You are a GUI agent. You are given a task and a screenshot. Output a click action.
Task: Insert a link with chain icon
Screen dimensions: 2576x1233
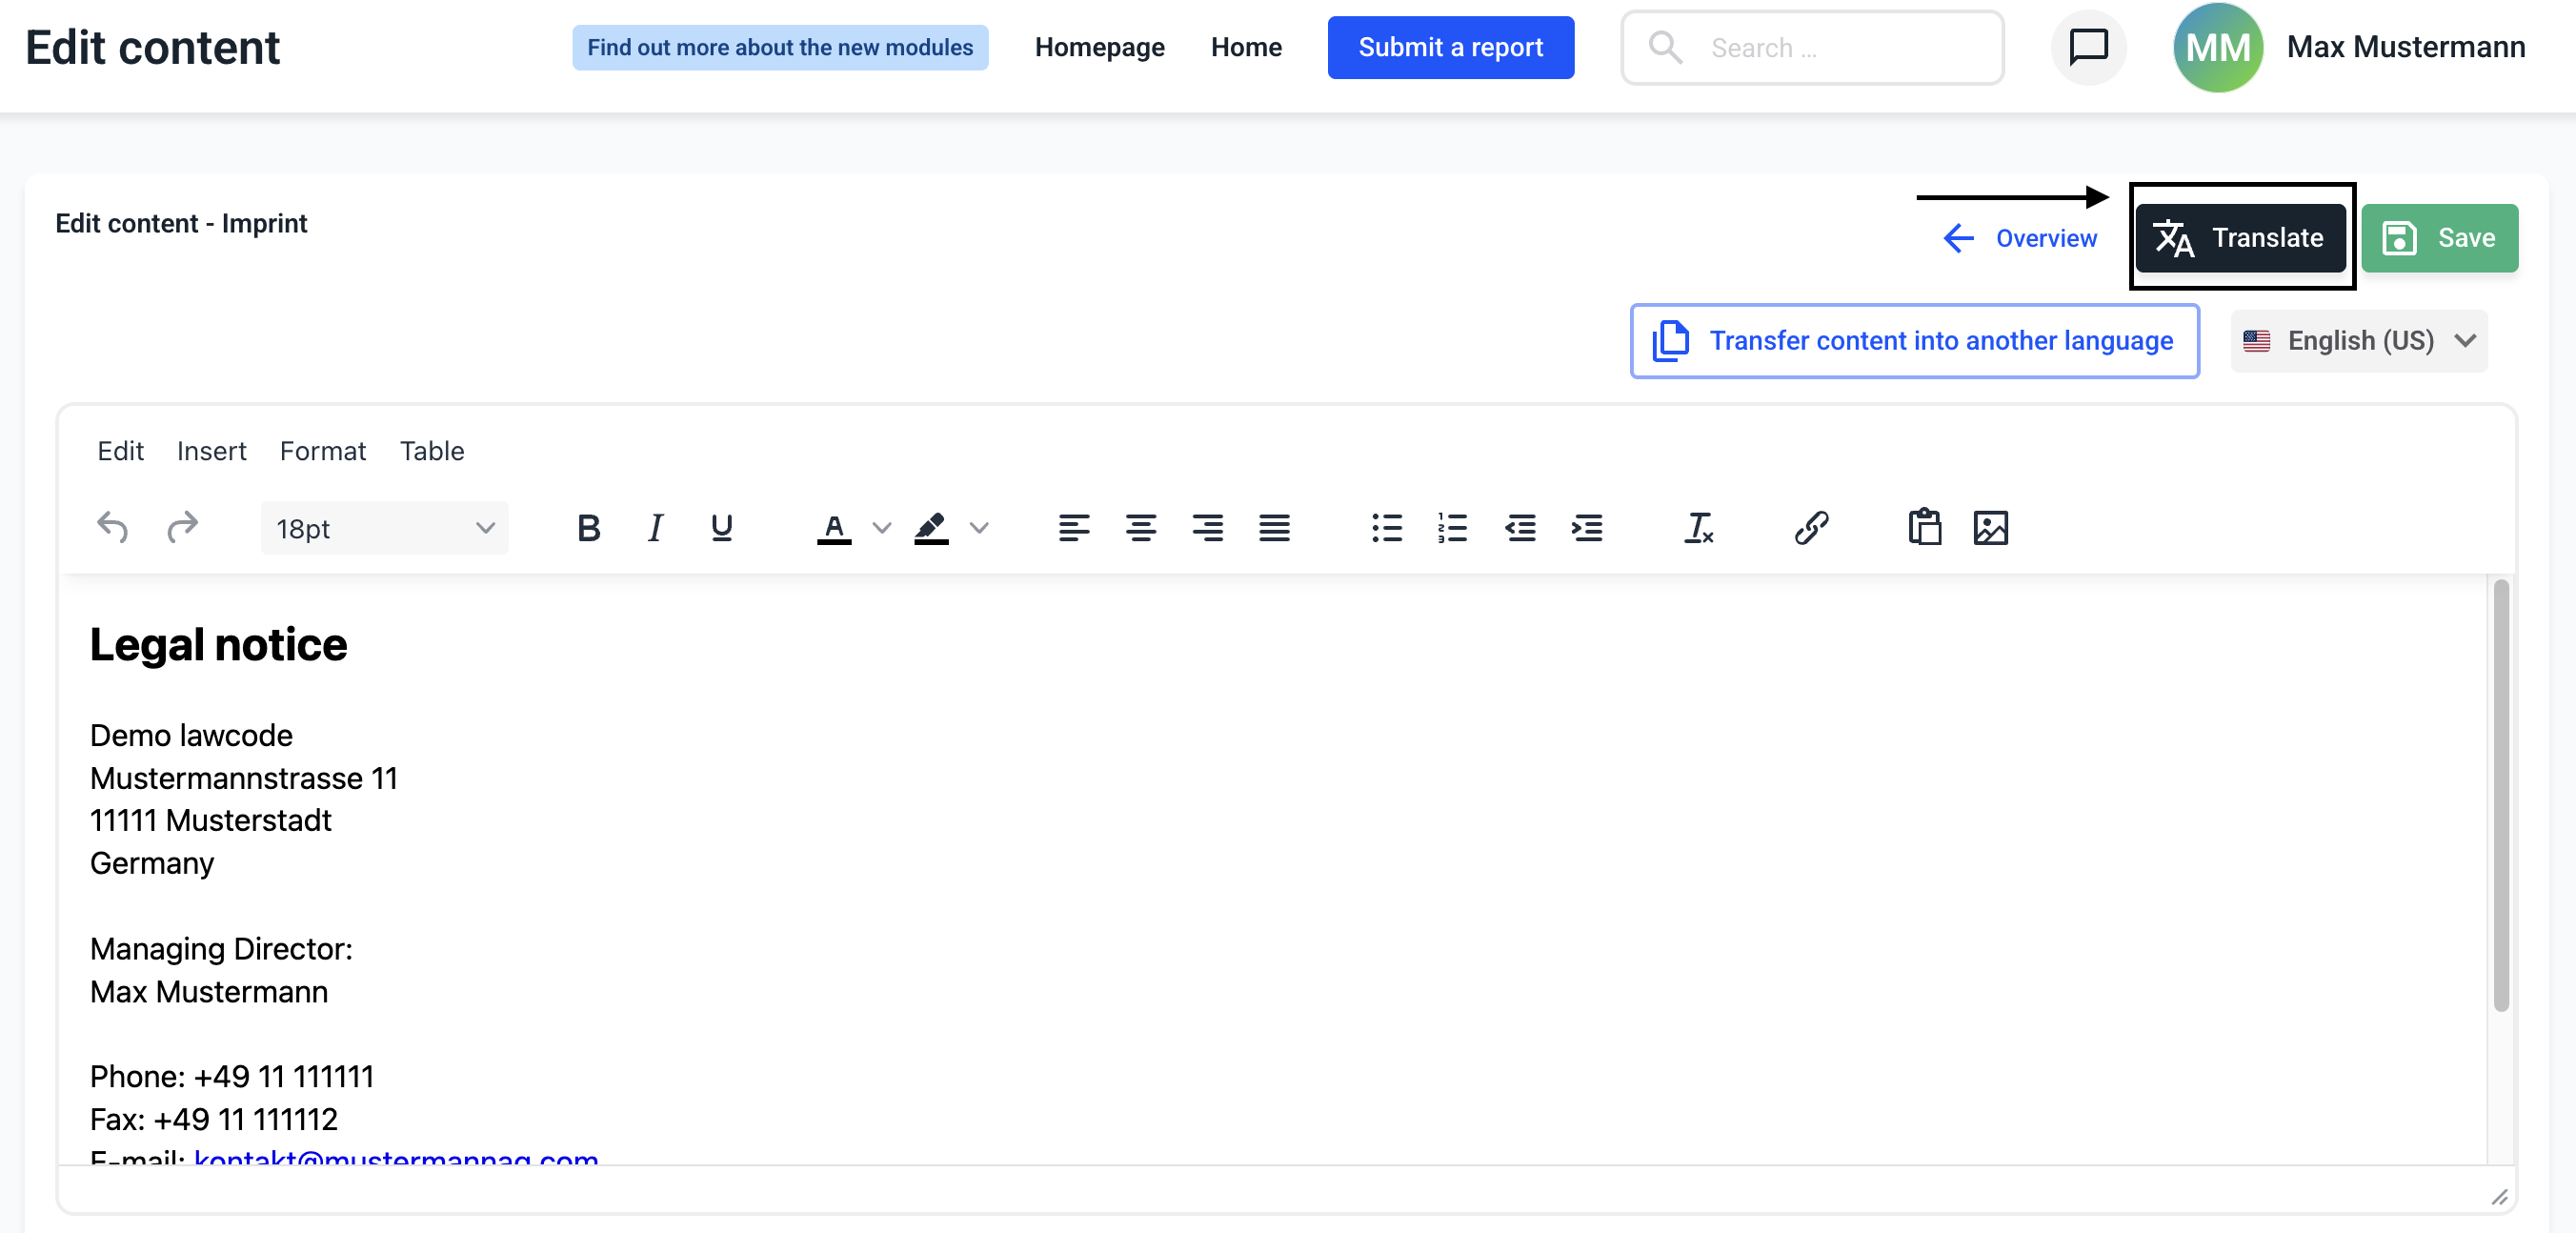[x=1811, y=527]
